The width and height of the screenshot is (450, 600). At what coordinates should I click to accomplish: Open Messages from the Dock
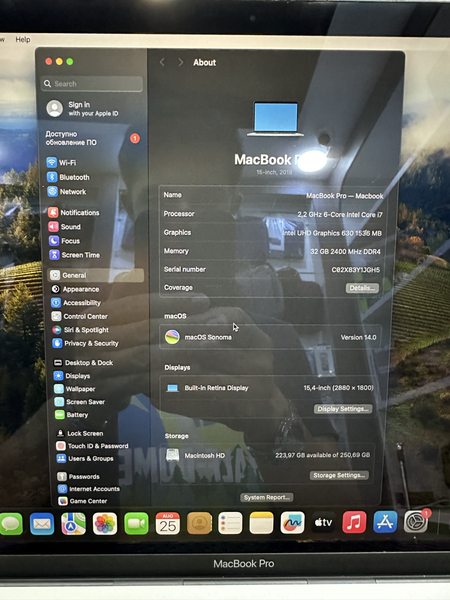point(11,523)
